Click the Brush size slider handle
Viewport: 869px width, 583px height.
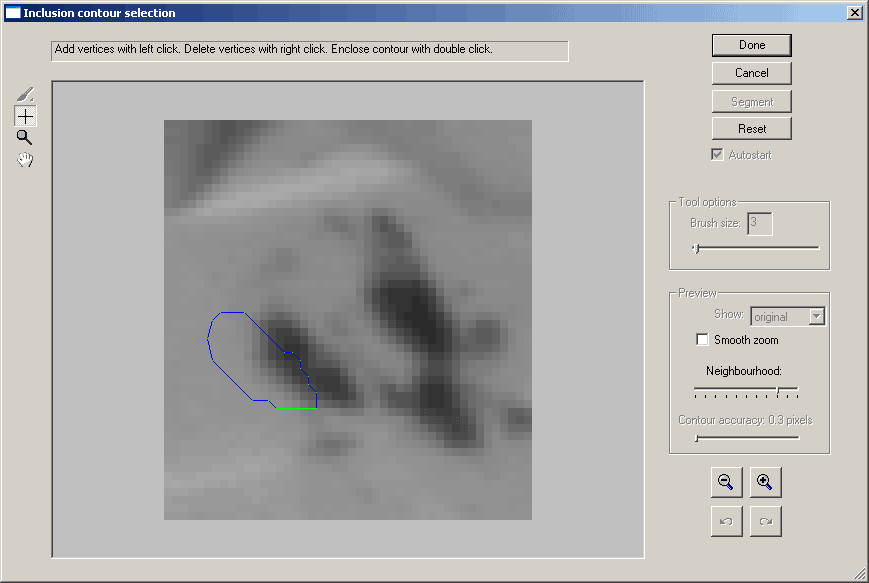click(x=696, y=248)
